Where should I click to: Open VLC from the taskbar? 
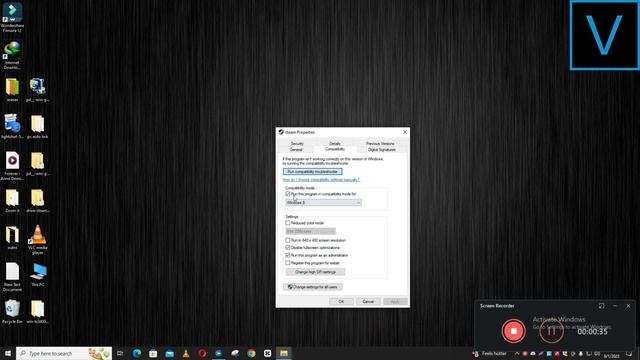point(186,353)
